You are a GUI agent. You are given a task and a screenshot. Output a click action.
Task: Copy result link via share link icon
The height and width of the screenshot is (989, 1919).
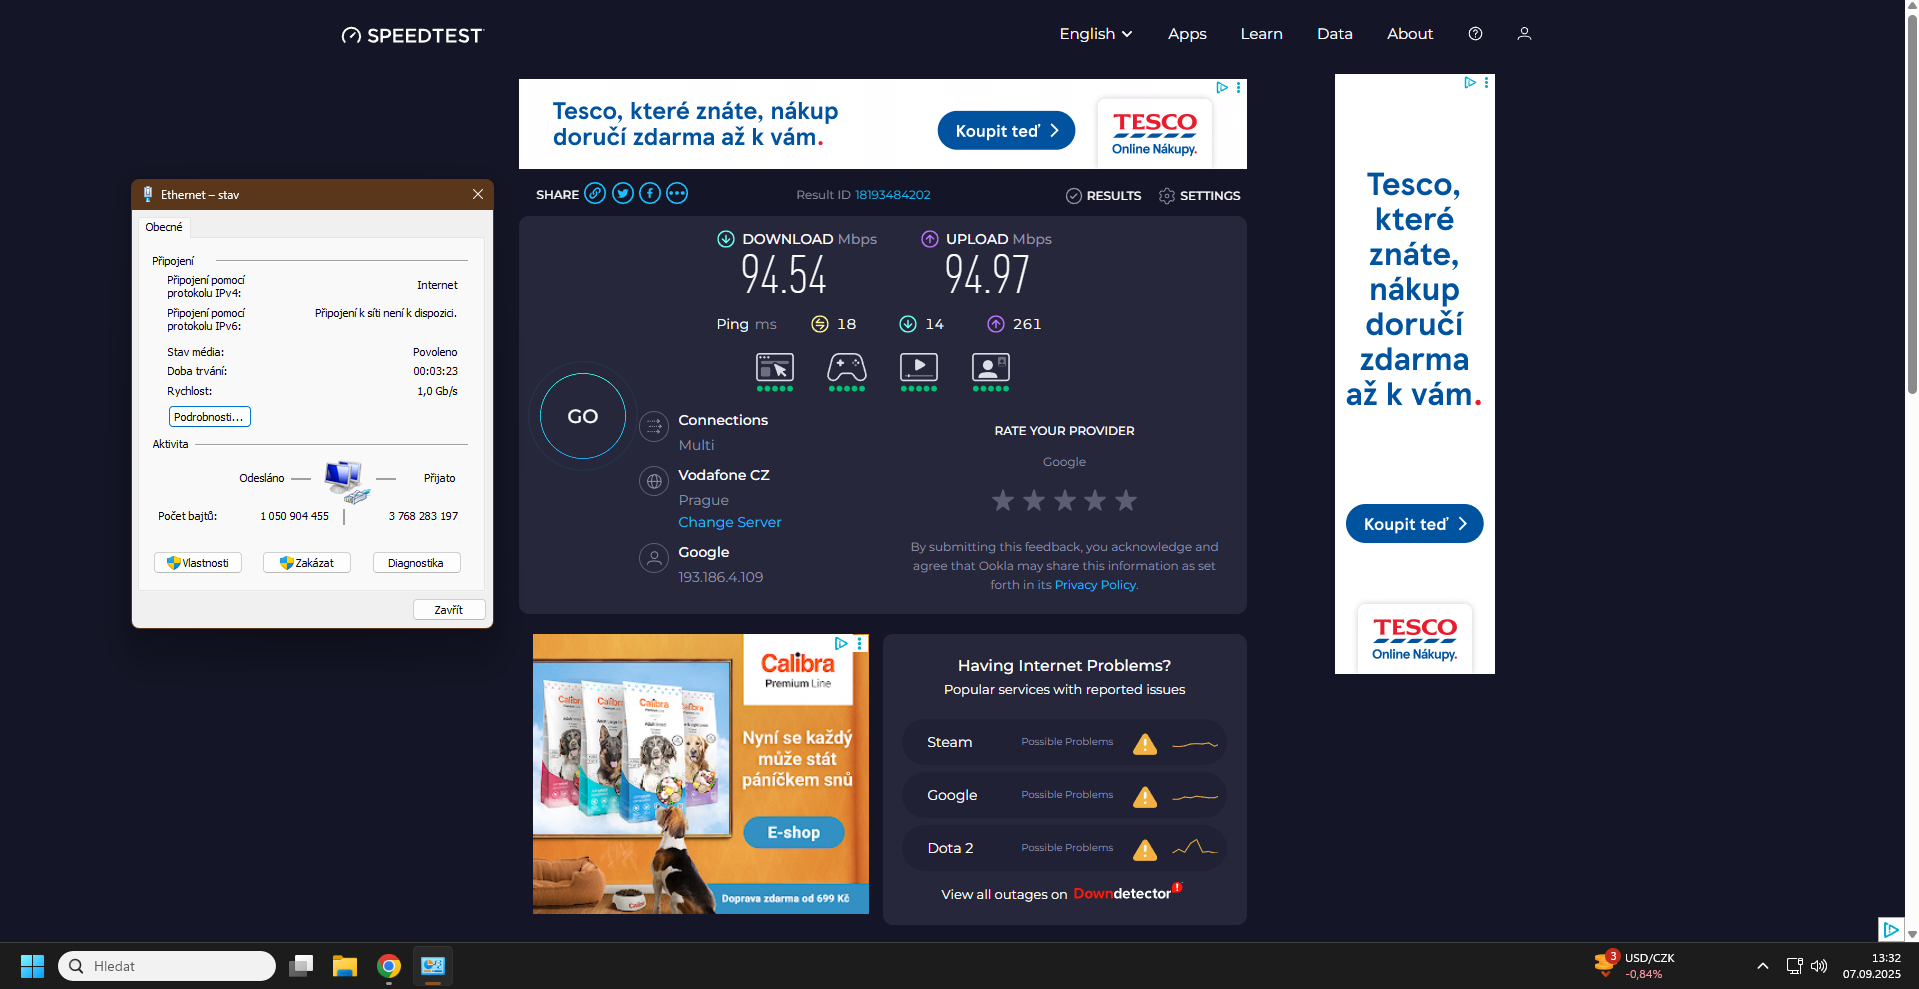click(x=595, y=193)
